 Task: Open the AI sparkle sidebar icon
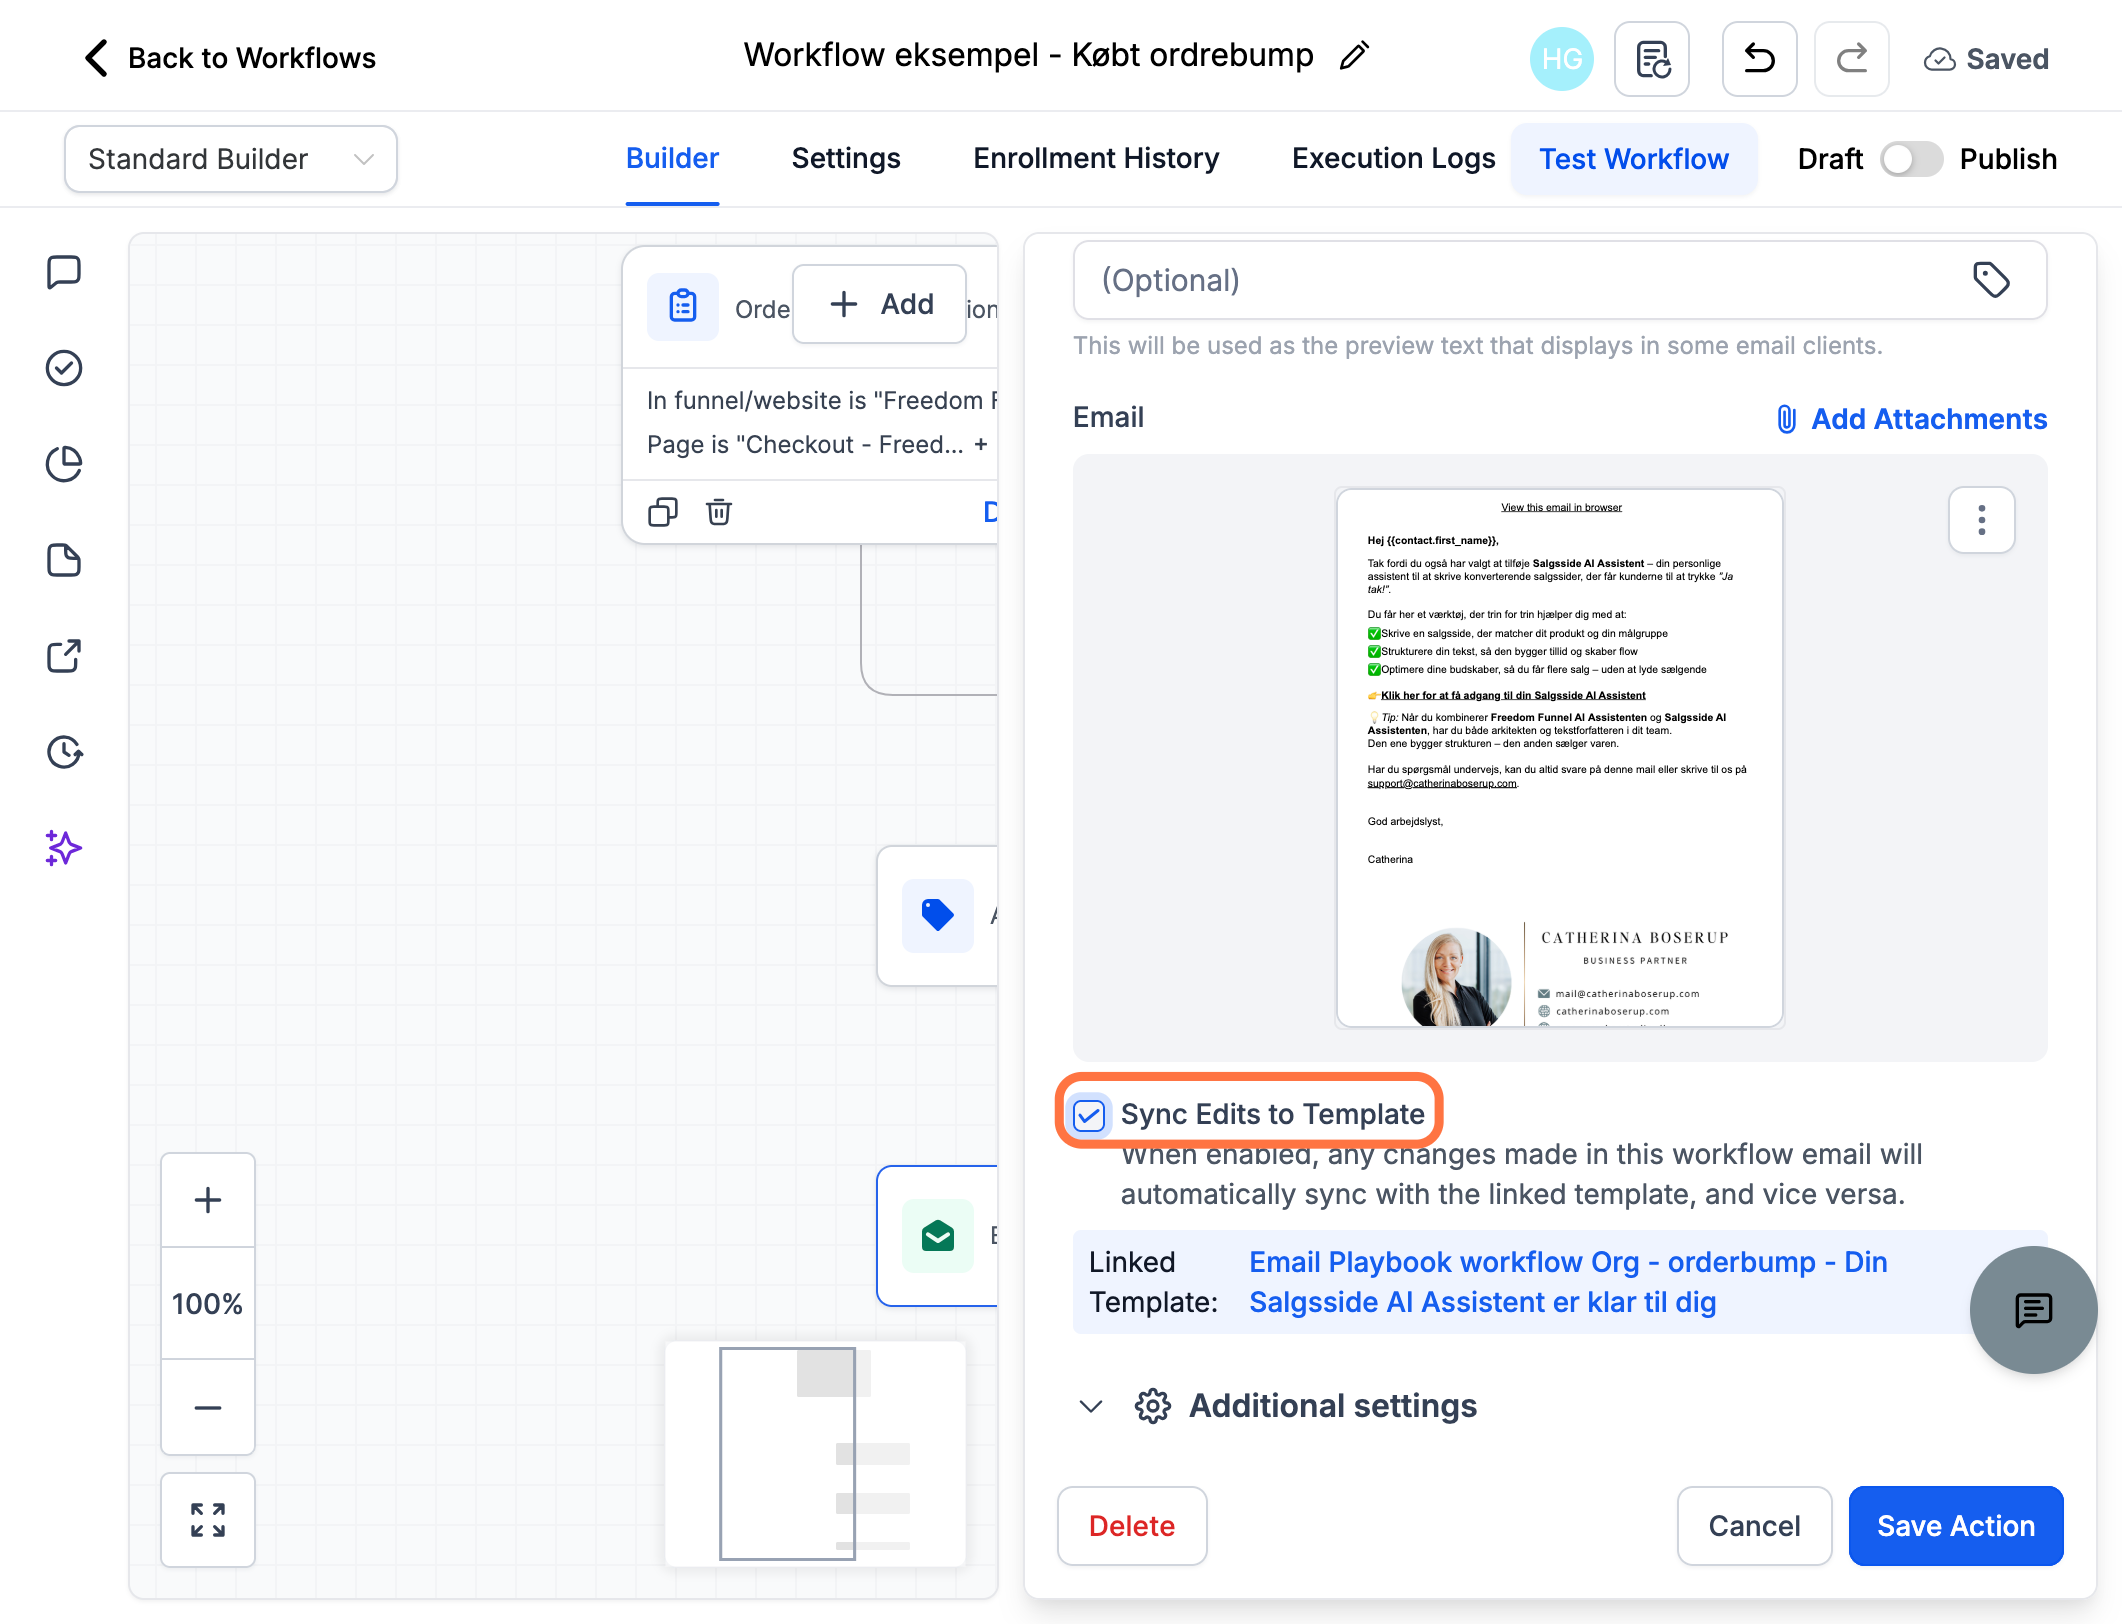(64, 848)
